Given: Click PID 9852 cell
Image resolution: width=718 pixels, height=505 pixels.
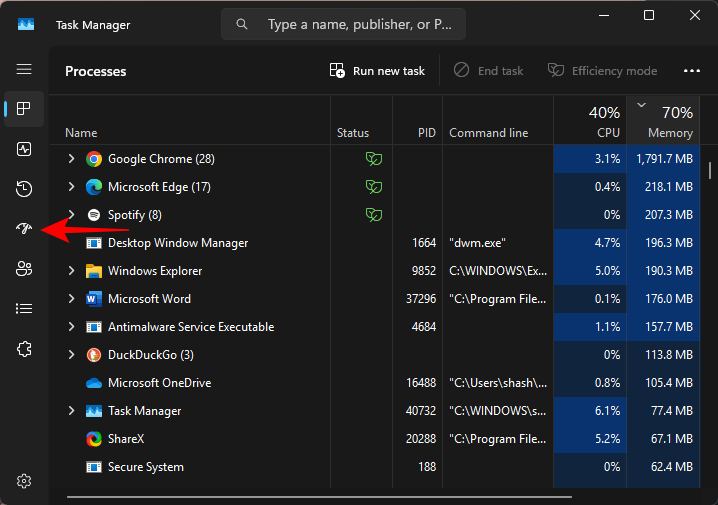Looking at the screenshot, I should pyautogui.click(x=424, y=271).
